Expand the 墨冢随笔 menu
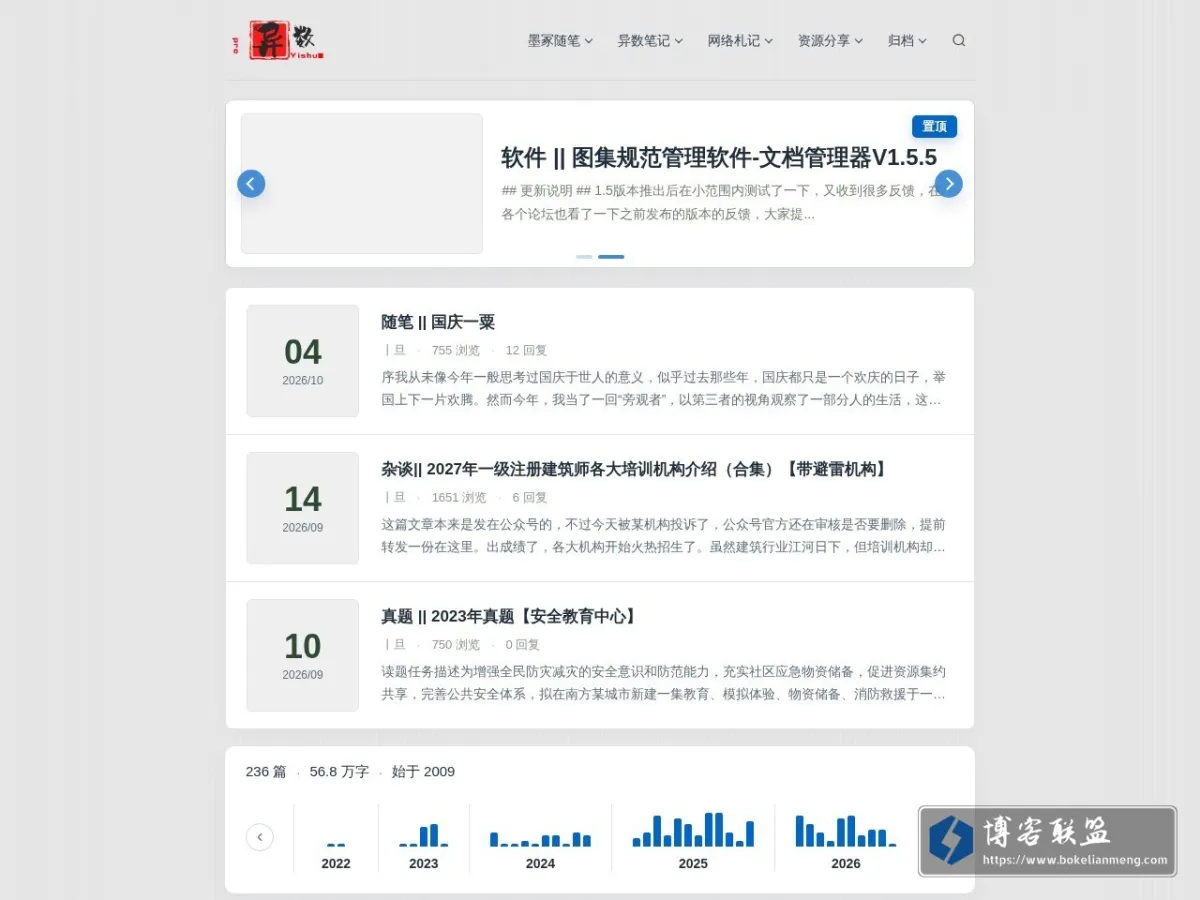Image resolution: width=1200 pixels, height=900 pixels. [560, 41]
